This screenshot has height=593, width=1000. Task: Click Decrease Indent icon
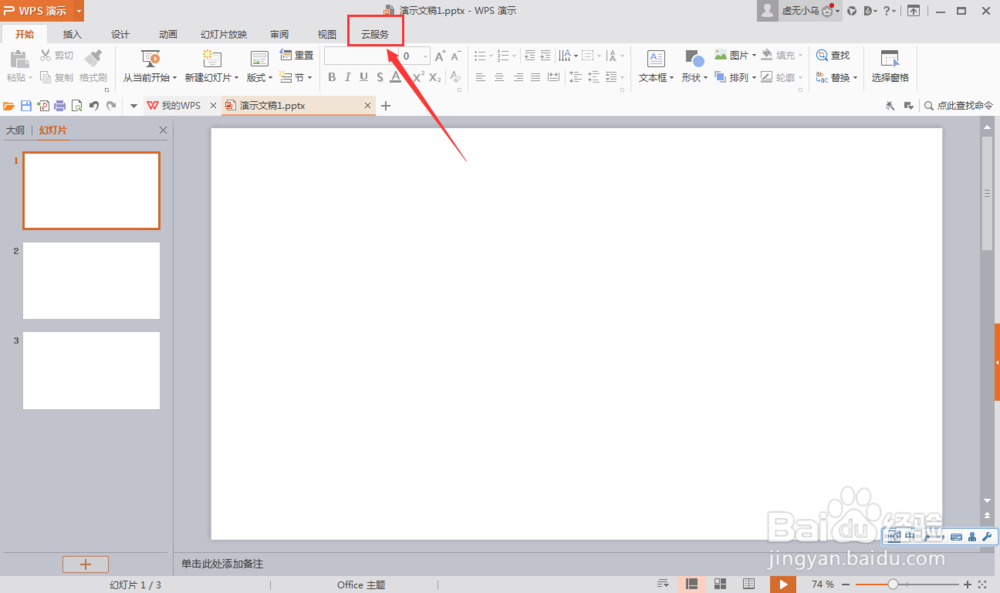tap(530, 55)
